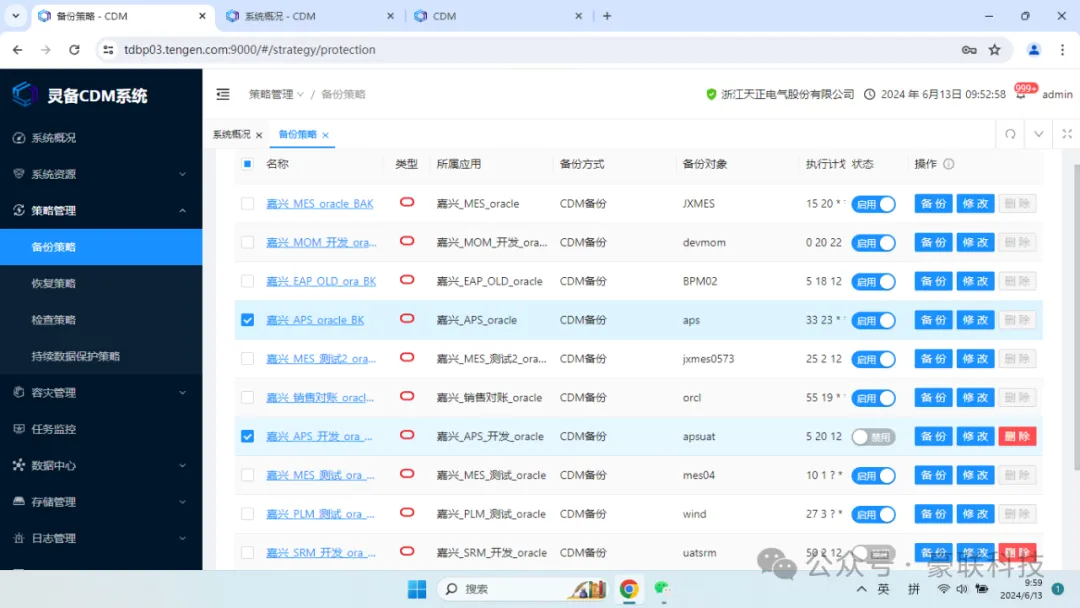The image size is (1080, 608).
Task: Check the box for 嘉兴_MES_oracle_BAK
Action: 247,204
